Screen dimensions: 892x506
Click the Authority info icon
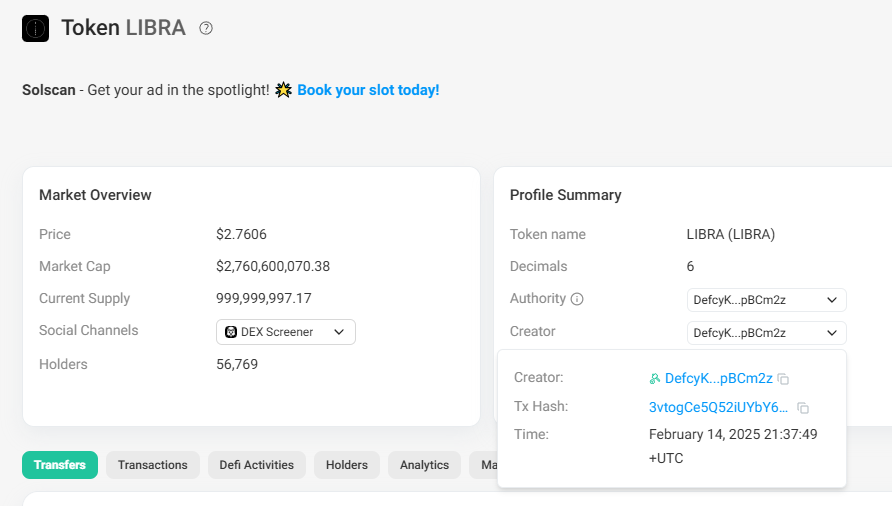(577, 299)
